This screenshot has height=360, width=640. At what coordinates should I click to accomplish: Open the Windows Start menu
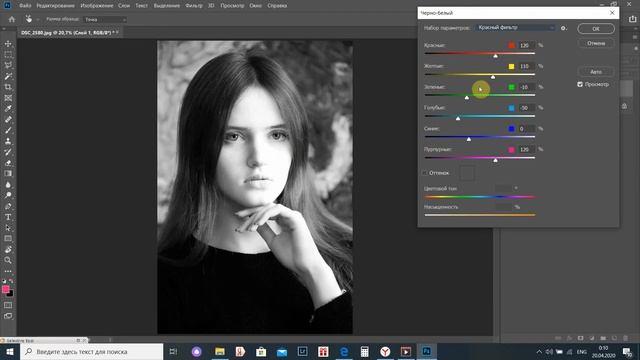(10, 351)
